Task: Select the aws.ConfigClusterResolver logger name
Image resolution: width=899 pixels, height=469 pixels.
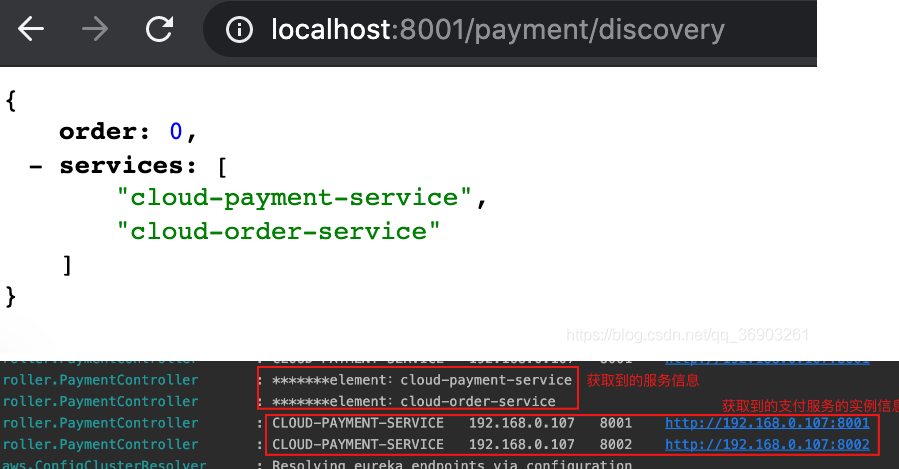Action: [x=103, y=464]
